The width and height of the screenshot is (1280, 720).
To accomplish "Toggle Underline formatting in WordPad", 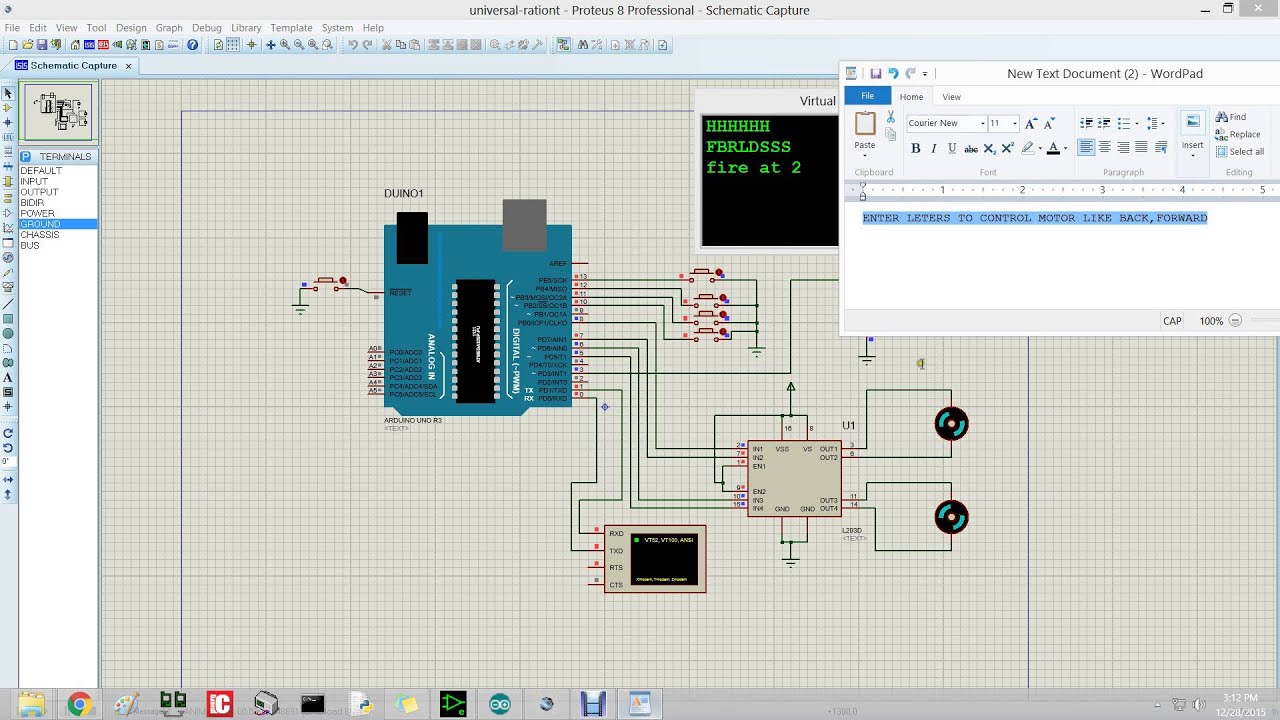I will click(952, 148).
